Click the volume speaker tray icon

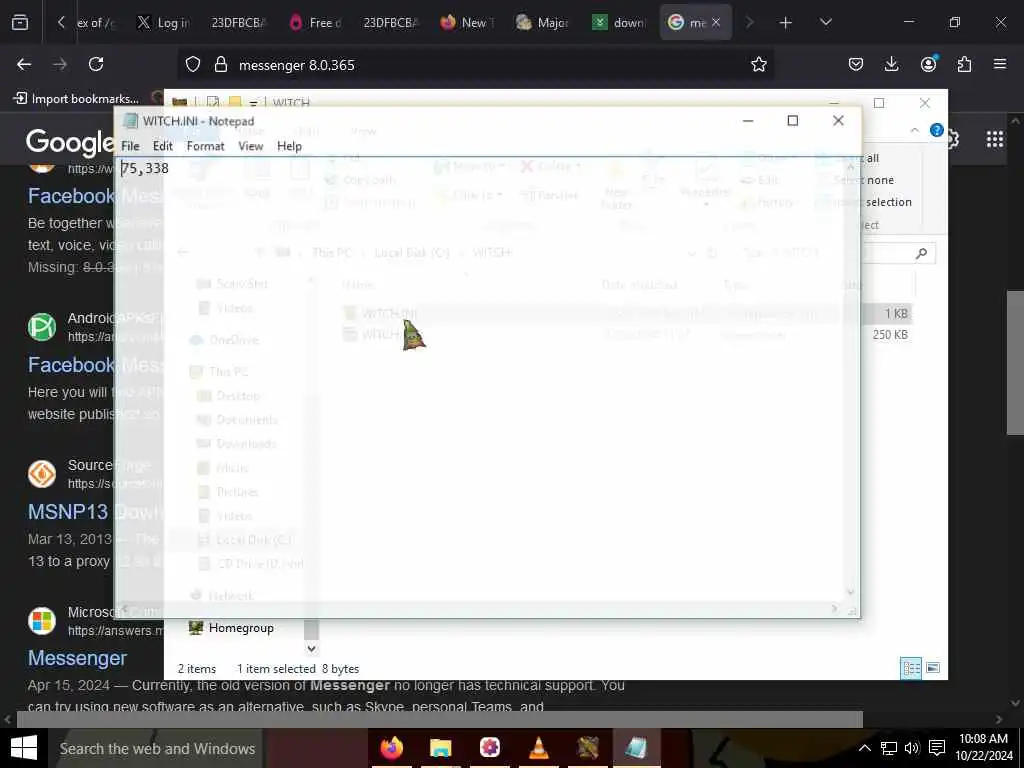click(912, 748)
